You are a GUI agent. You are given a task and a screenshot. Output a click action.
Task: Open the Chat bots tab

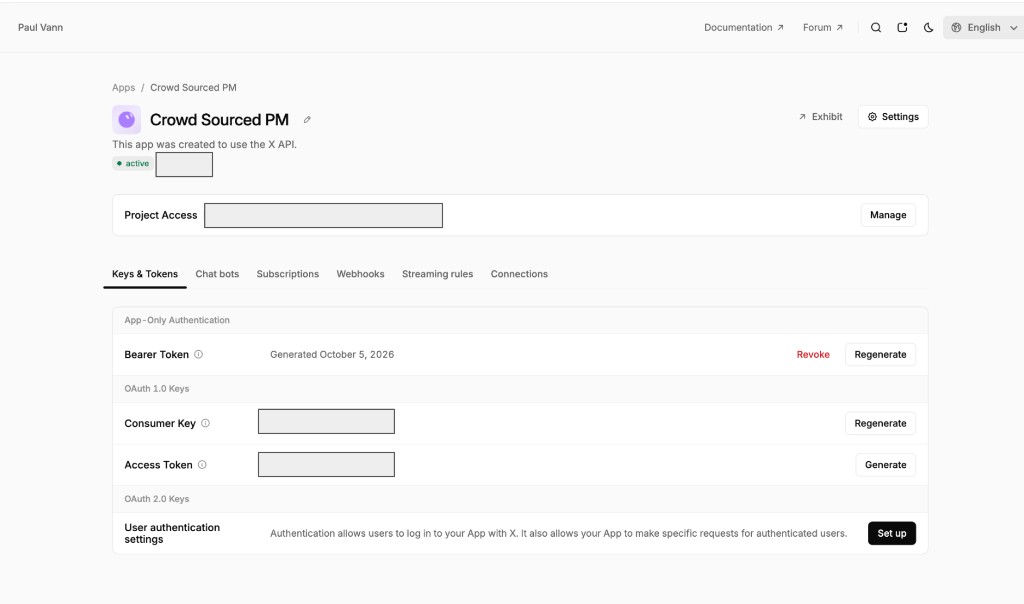point(217,274)
